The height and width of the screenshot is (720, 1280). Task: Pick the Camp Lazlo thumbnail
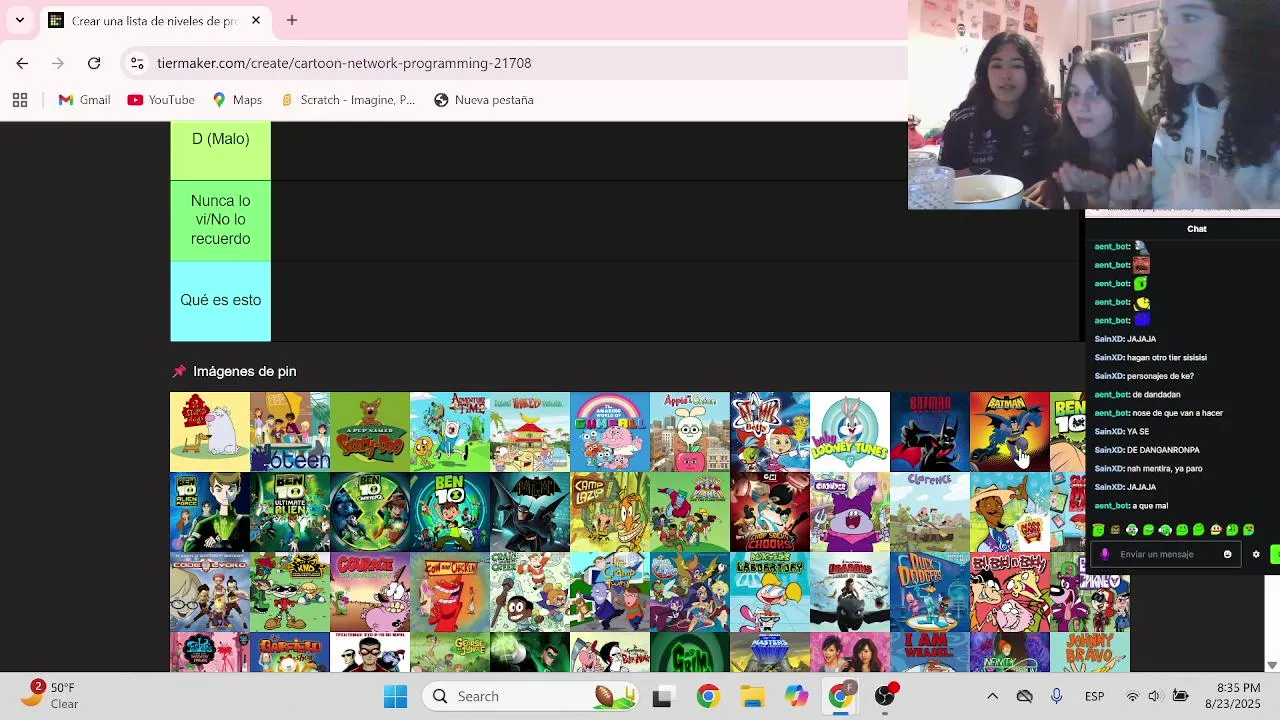click(610, 512)
